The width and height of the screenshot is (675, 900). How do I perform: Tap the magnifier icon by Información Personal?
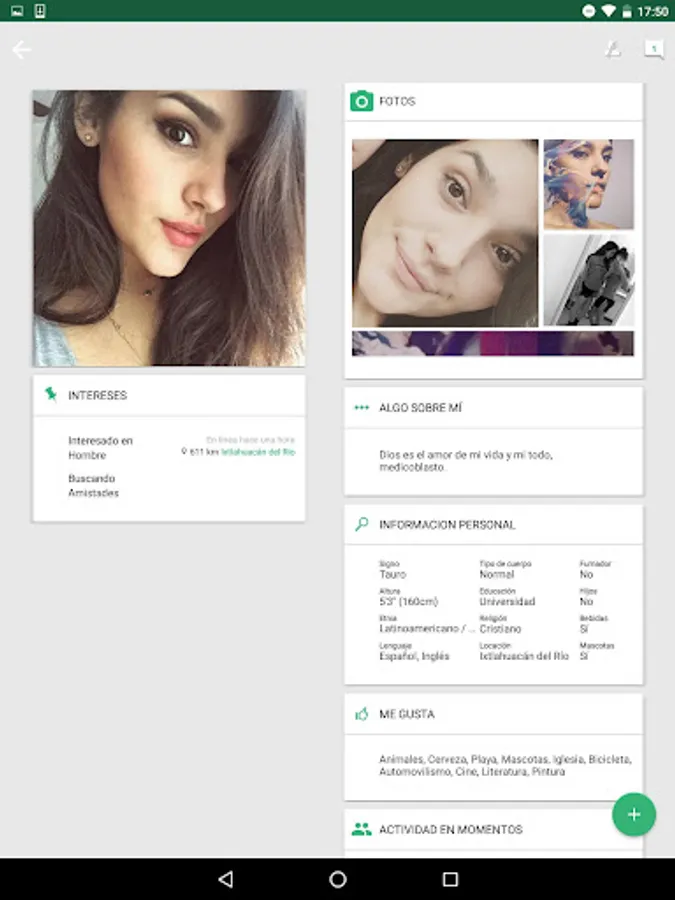tap(362, 524)
